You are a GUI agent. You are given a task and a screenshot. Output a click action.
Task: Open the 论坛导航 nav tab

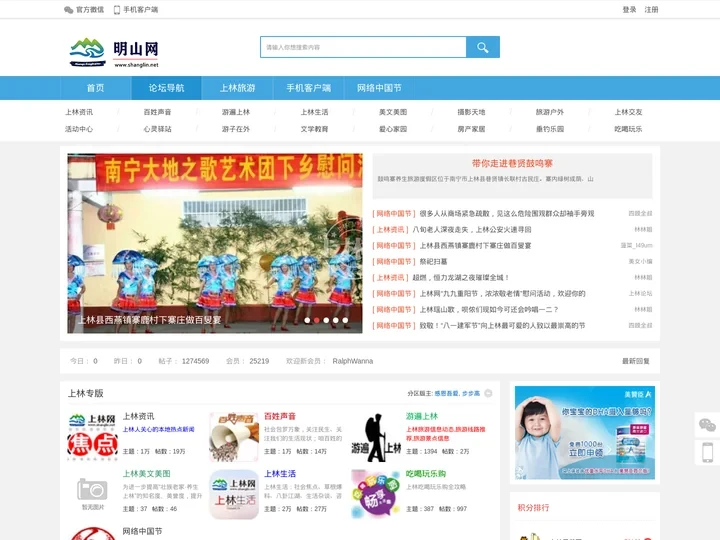coord(166,88)
